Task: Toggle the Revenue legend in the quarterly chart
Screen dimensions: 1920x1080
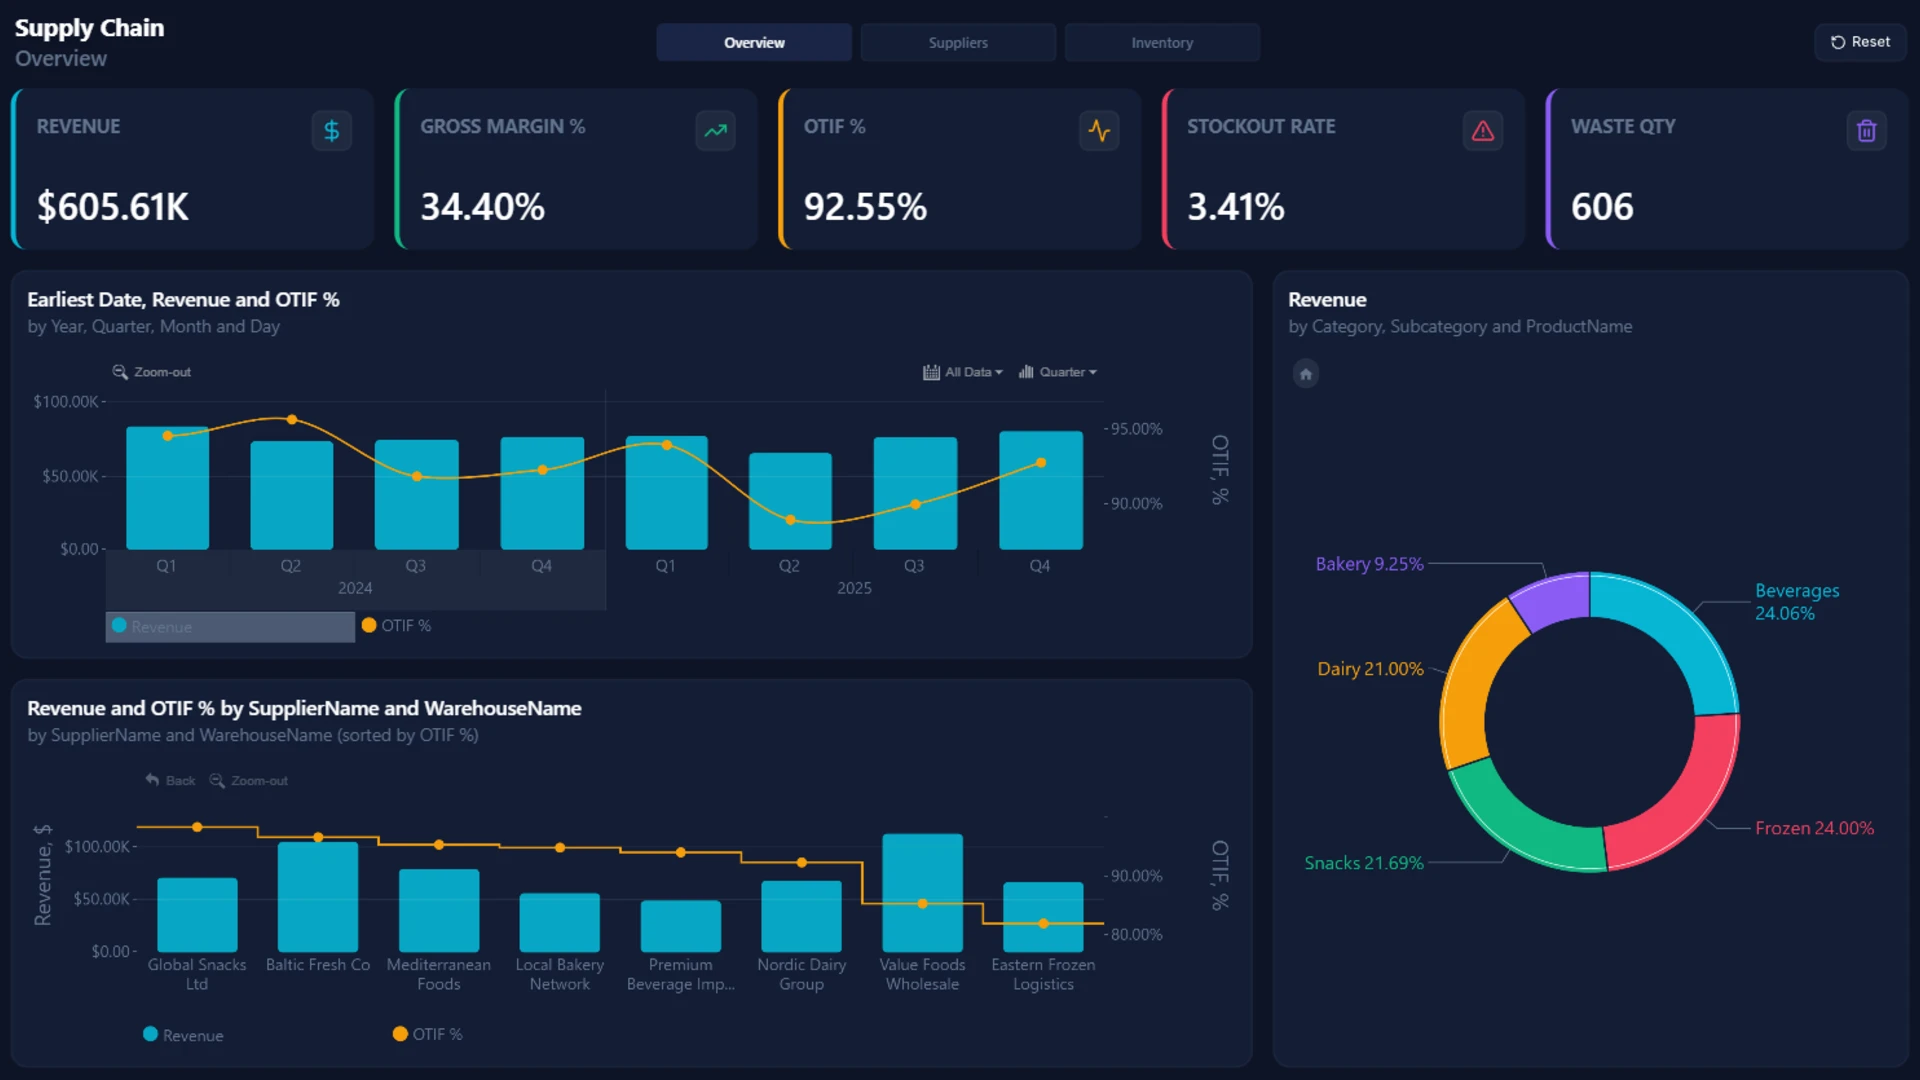Action: [x=230, y=626]
